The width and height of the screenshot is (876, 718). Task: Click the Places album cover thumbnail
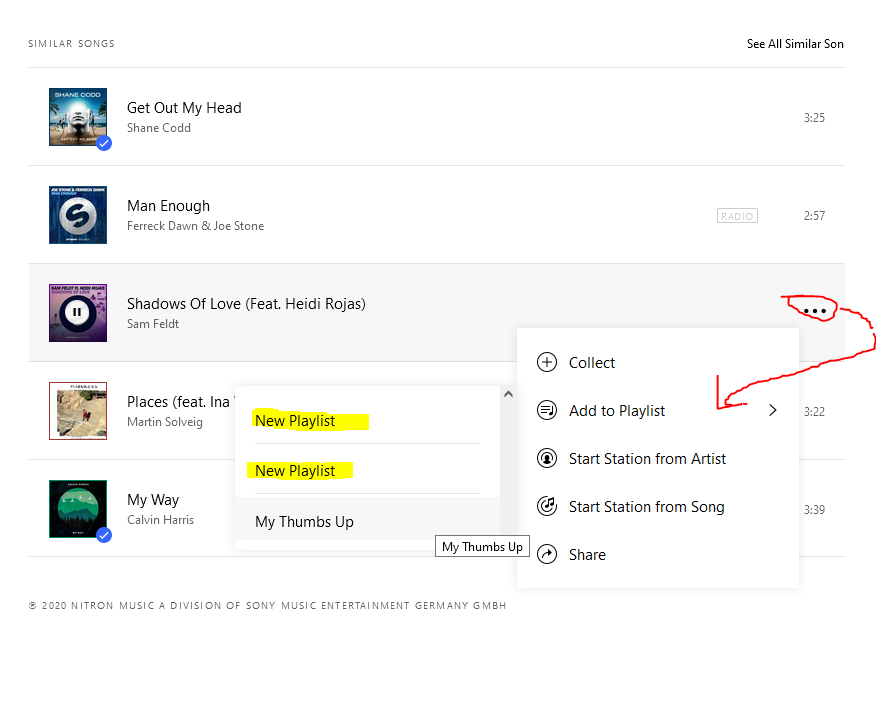tap(77, 410)
